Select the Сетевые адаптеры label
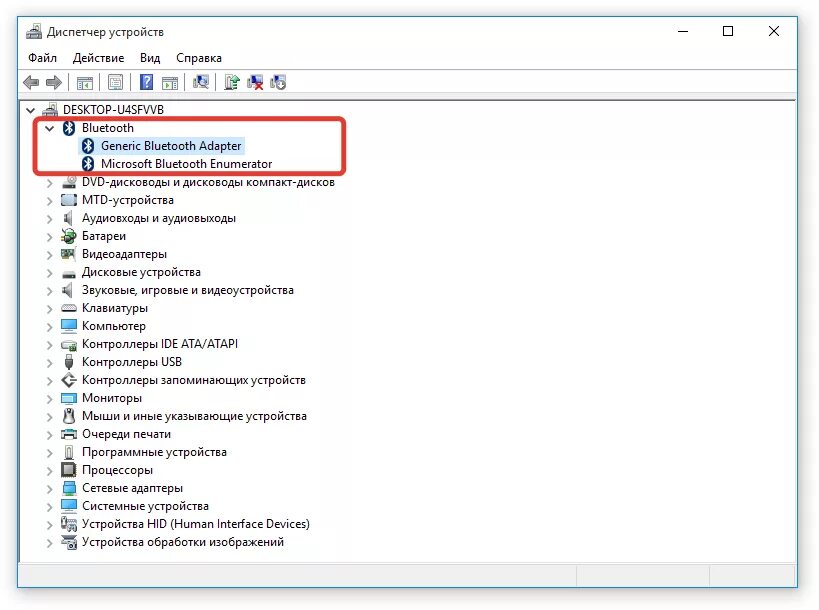This screenshot has width=819, height=610. pyautogui.click(x=132, y=488)
